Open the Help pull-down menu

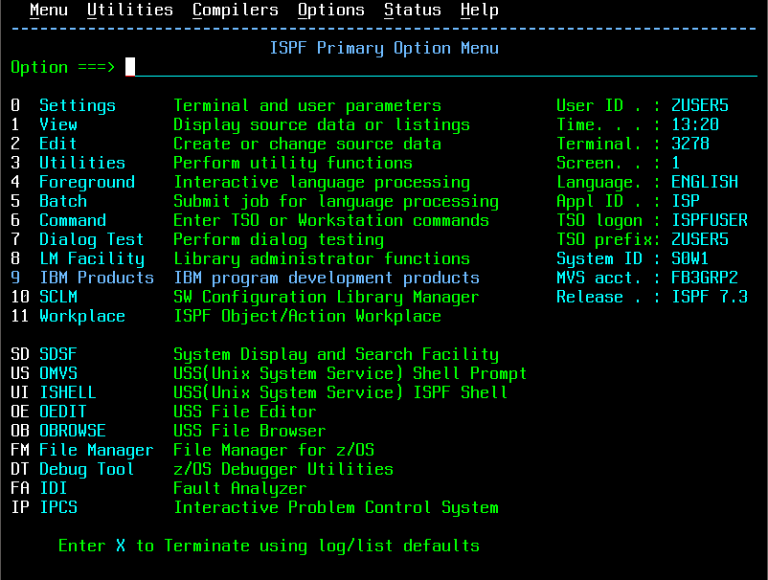point(479,10)
